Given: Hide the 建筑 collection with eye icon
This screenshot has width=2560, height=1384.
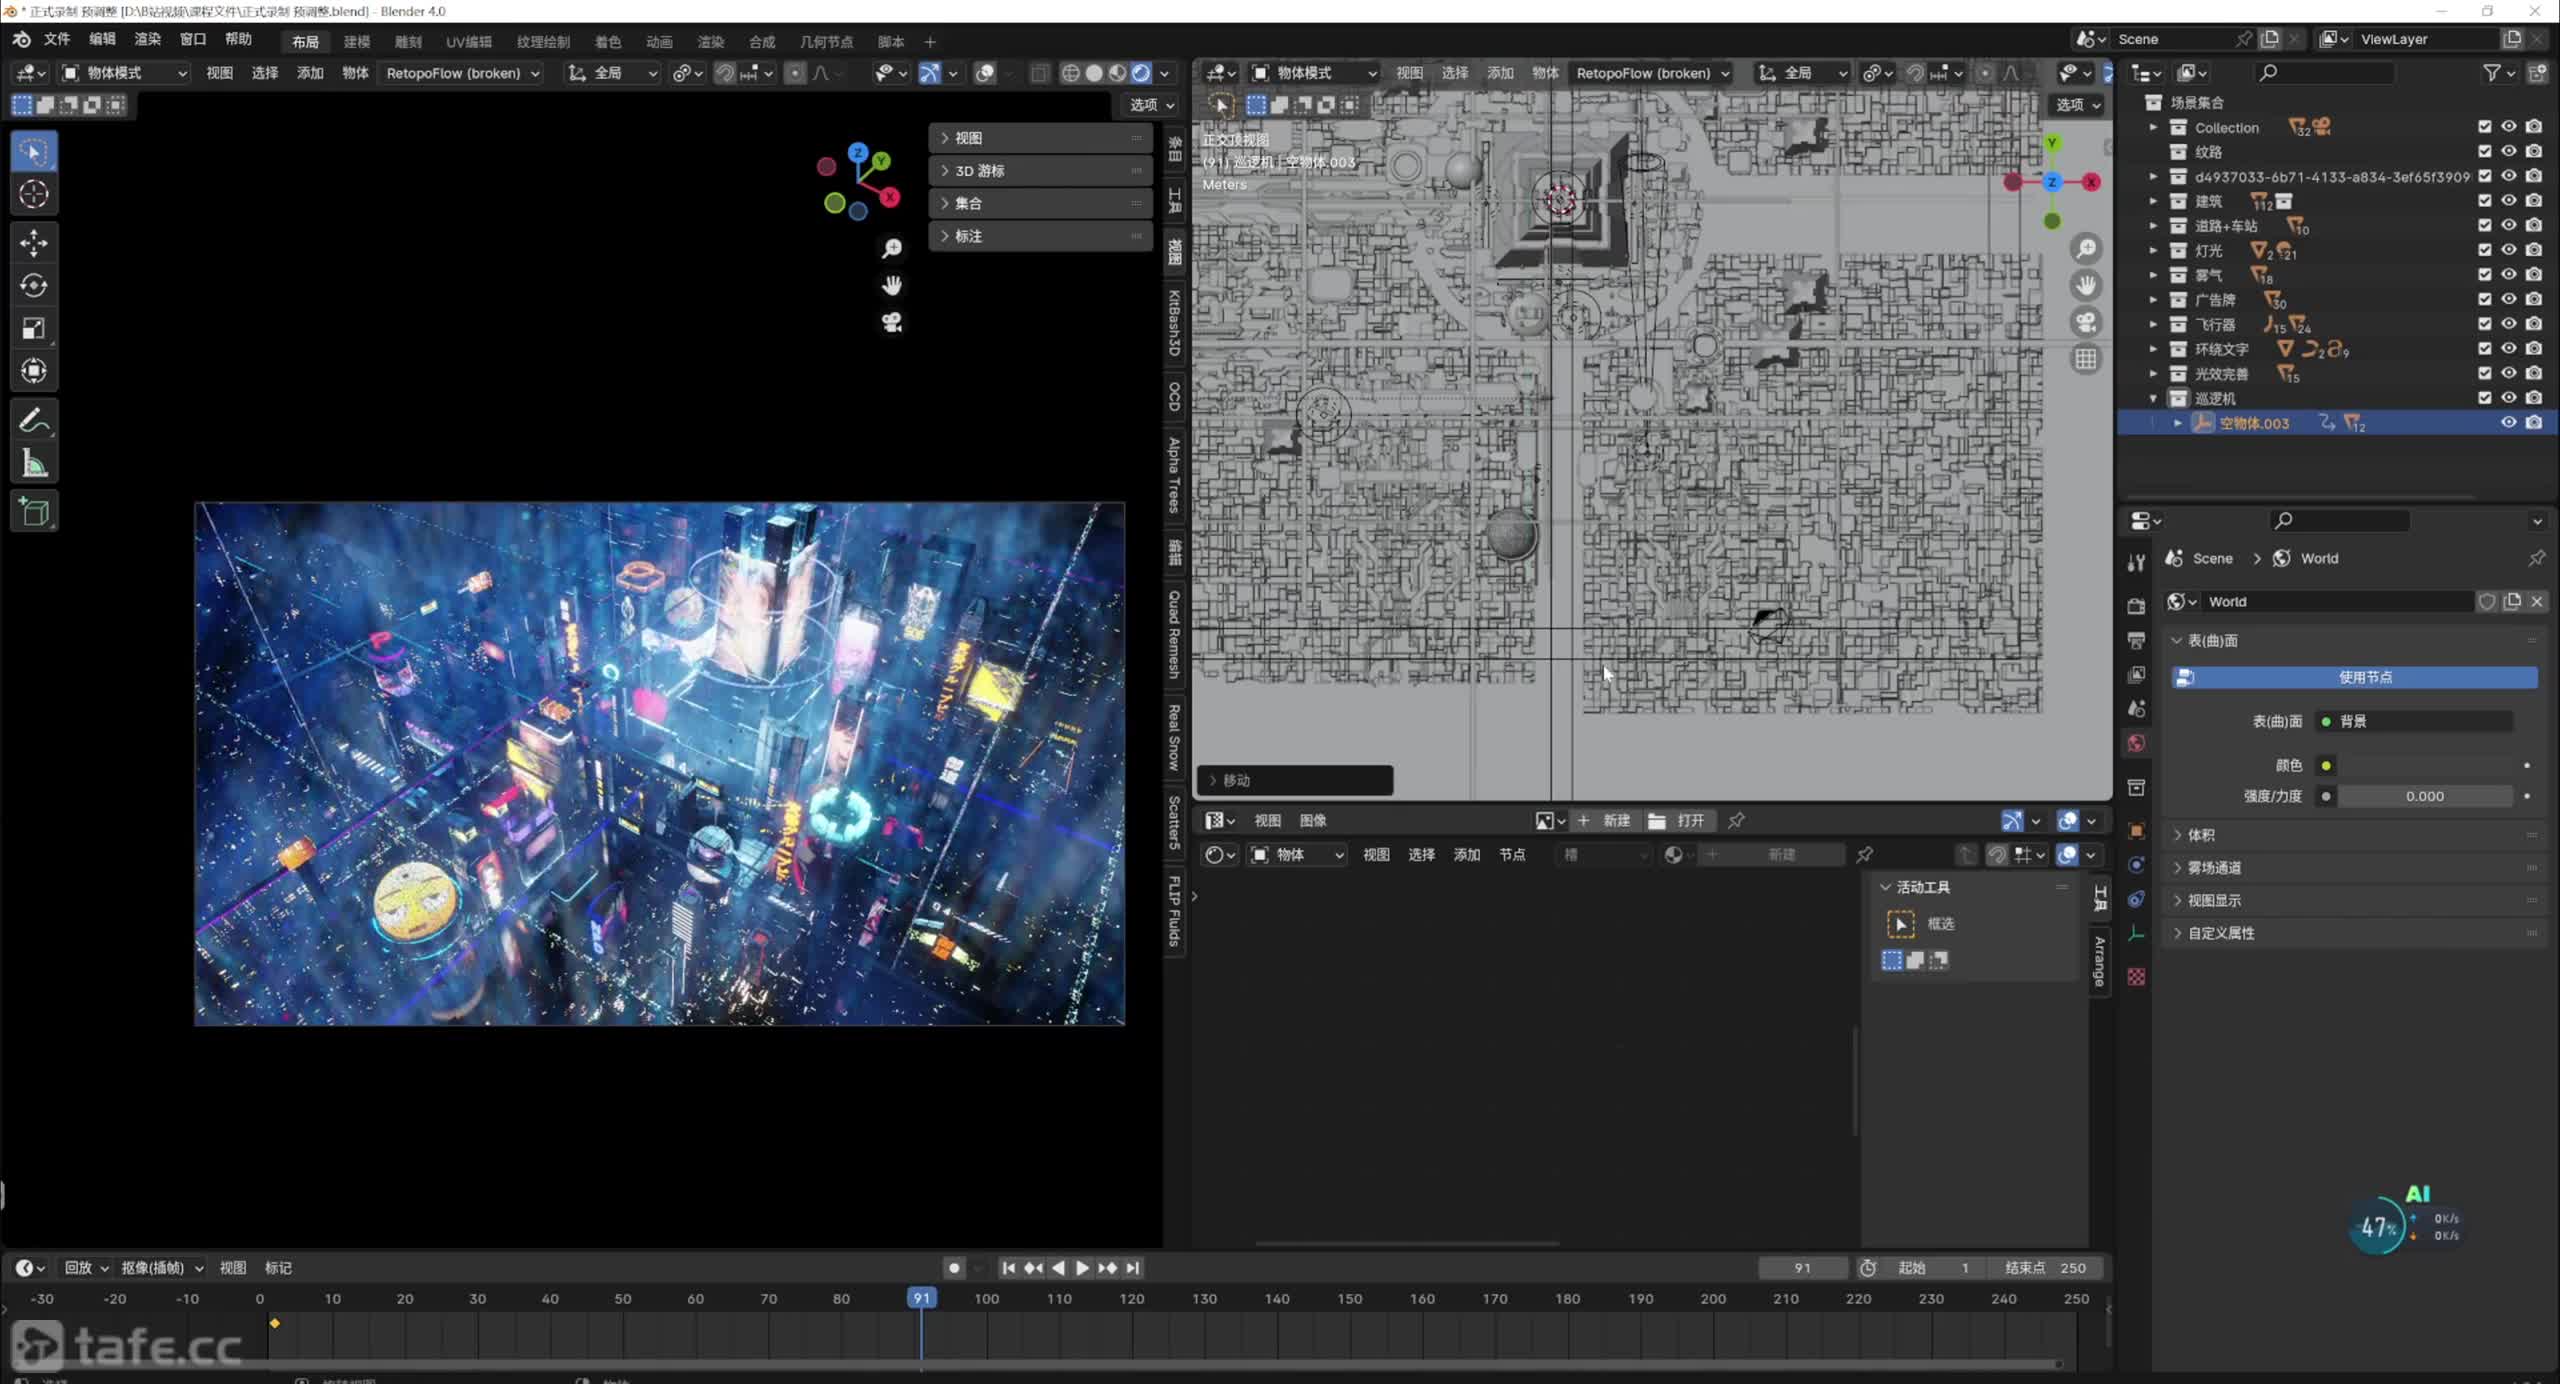Looking at the screenshot, I should coord(2508,201).
